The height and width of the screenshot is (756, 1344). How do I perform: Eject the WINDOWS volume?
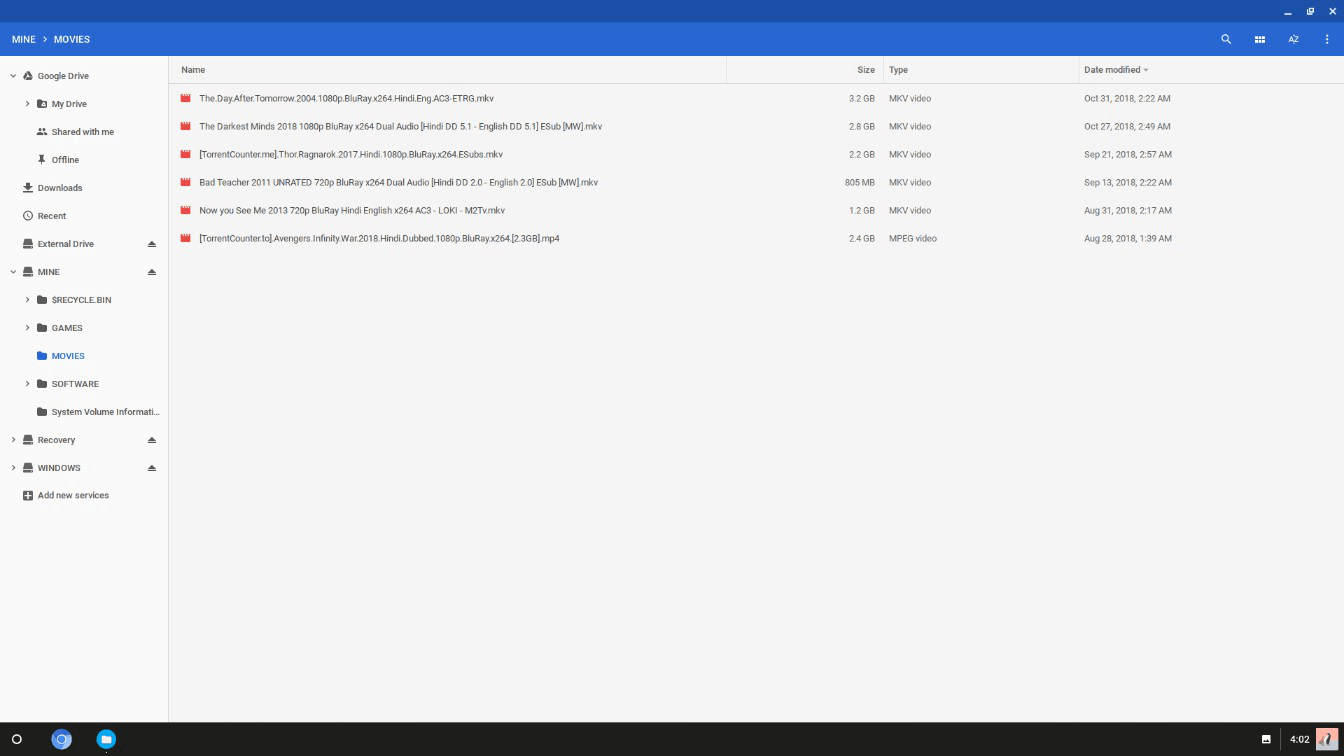click(152, 468)
